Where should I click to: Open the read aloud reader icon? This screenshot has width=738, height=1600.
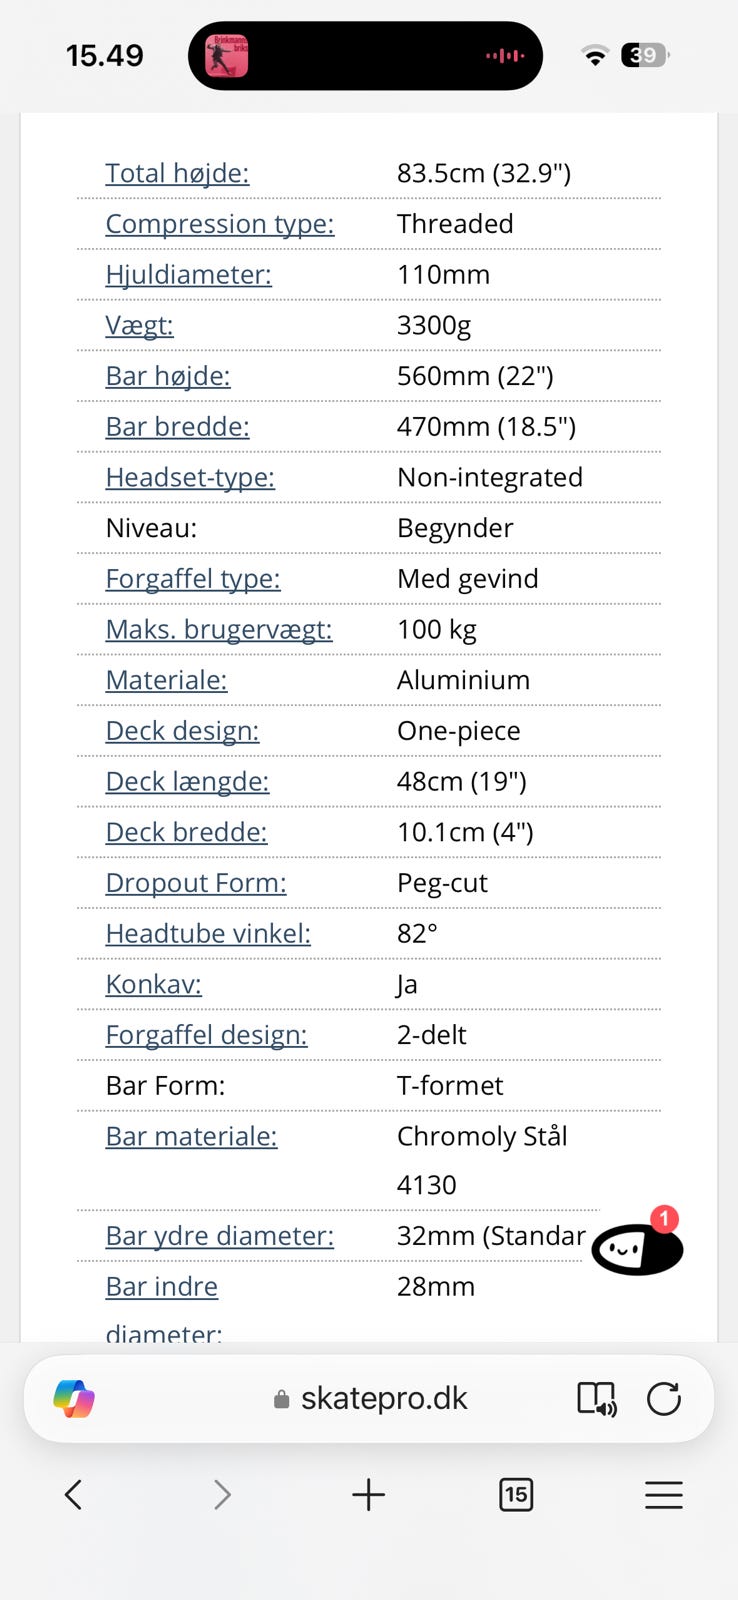597,1398
